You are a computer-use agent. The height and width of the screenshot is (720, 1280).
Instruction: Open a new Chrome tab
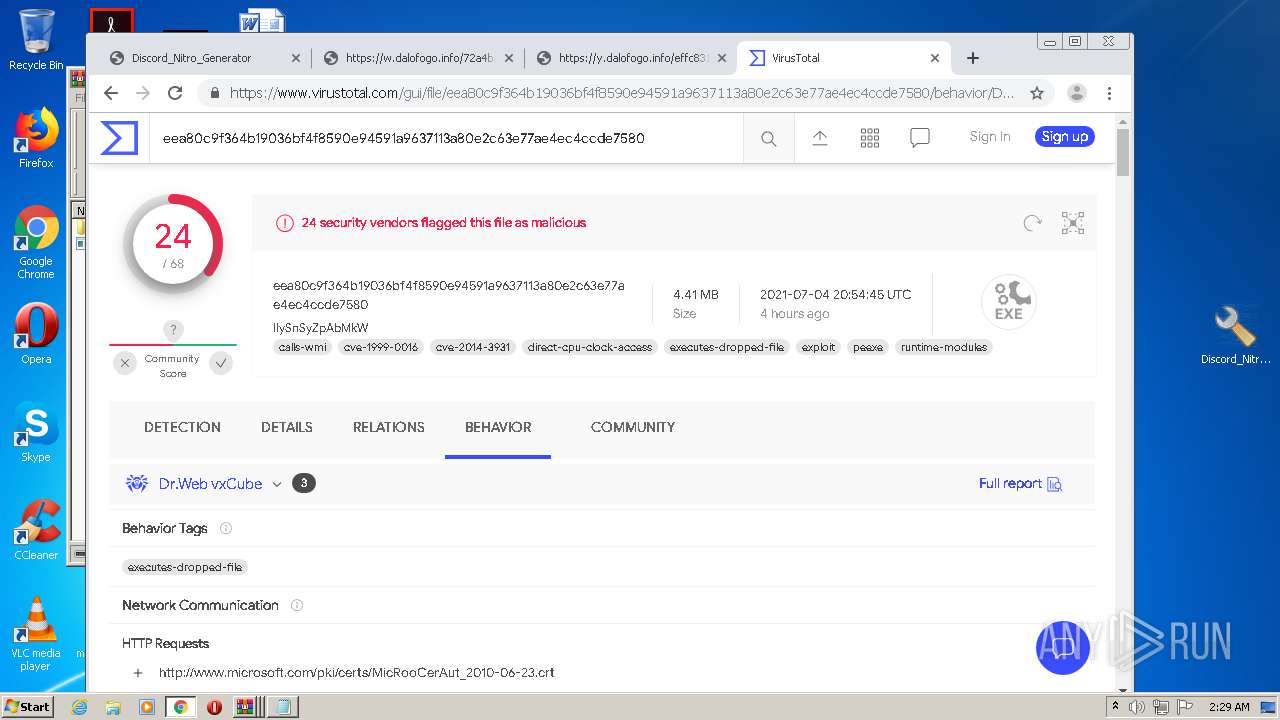click(973, 58)
